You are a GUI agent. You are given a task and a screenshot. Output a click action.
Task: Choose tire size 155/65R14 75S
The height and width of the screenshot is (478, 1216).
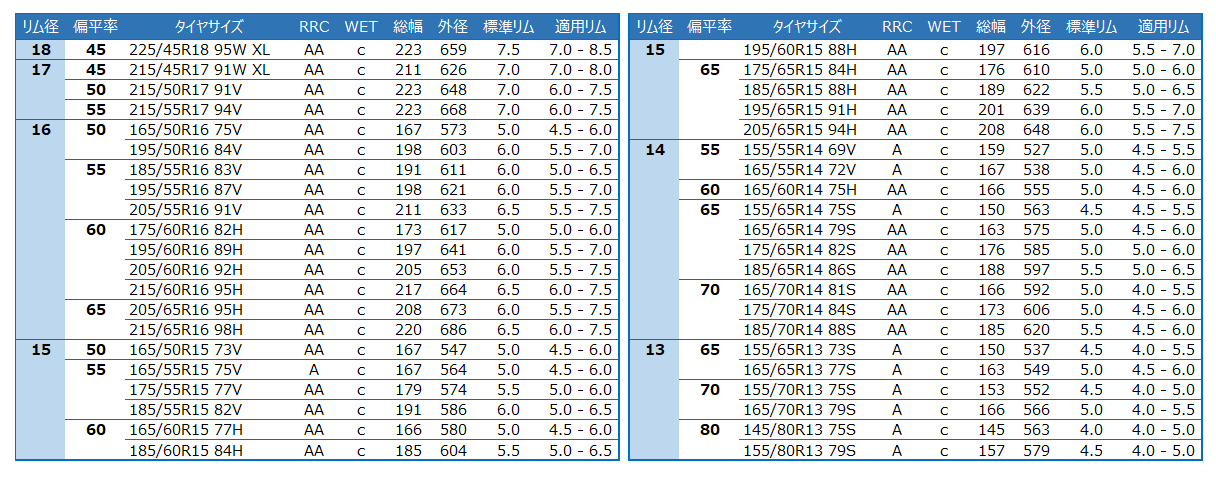coord(800,209)
